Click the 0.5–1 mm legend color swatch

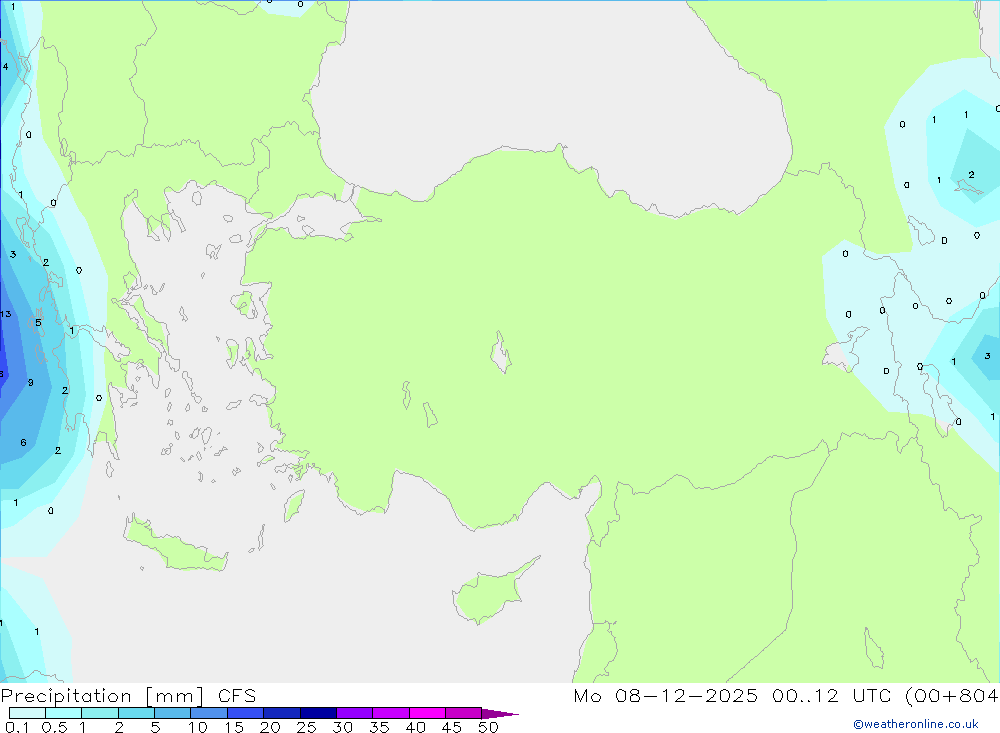point(64,713)
